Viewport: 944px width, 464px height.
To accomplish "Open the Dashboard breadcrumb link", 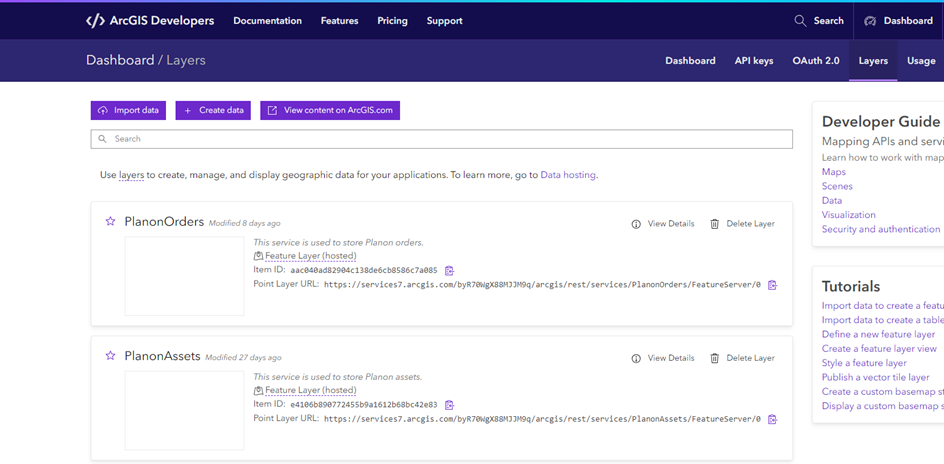I will point(120,60).
